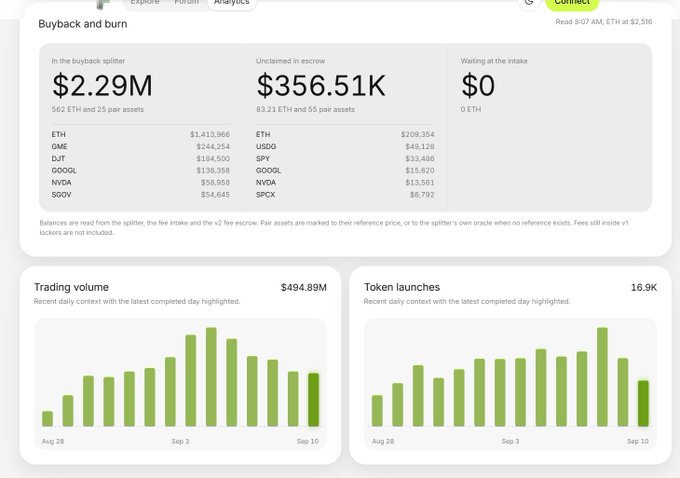Viewport: 680px width, 478px height.
Task: Click "Sep 3" axis label in Trading volume
Action: coord(180,441)
